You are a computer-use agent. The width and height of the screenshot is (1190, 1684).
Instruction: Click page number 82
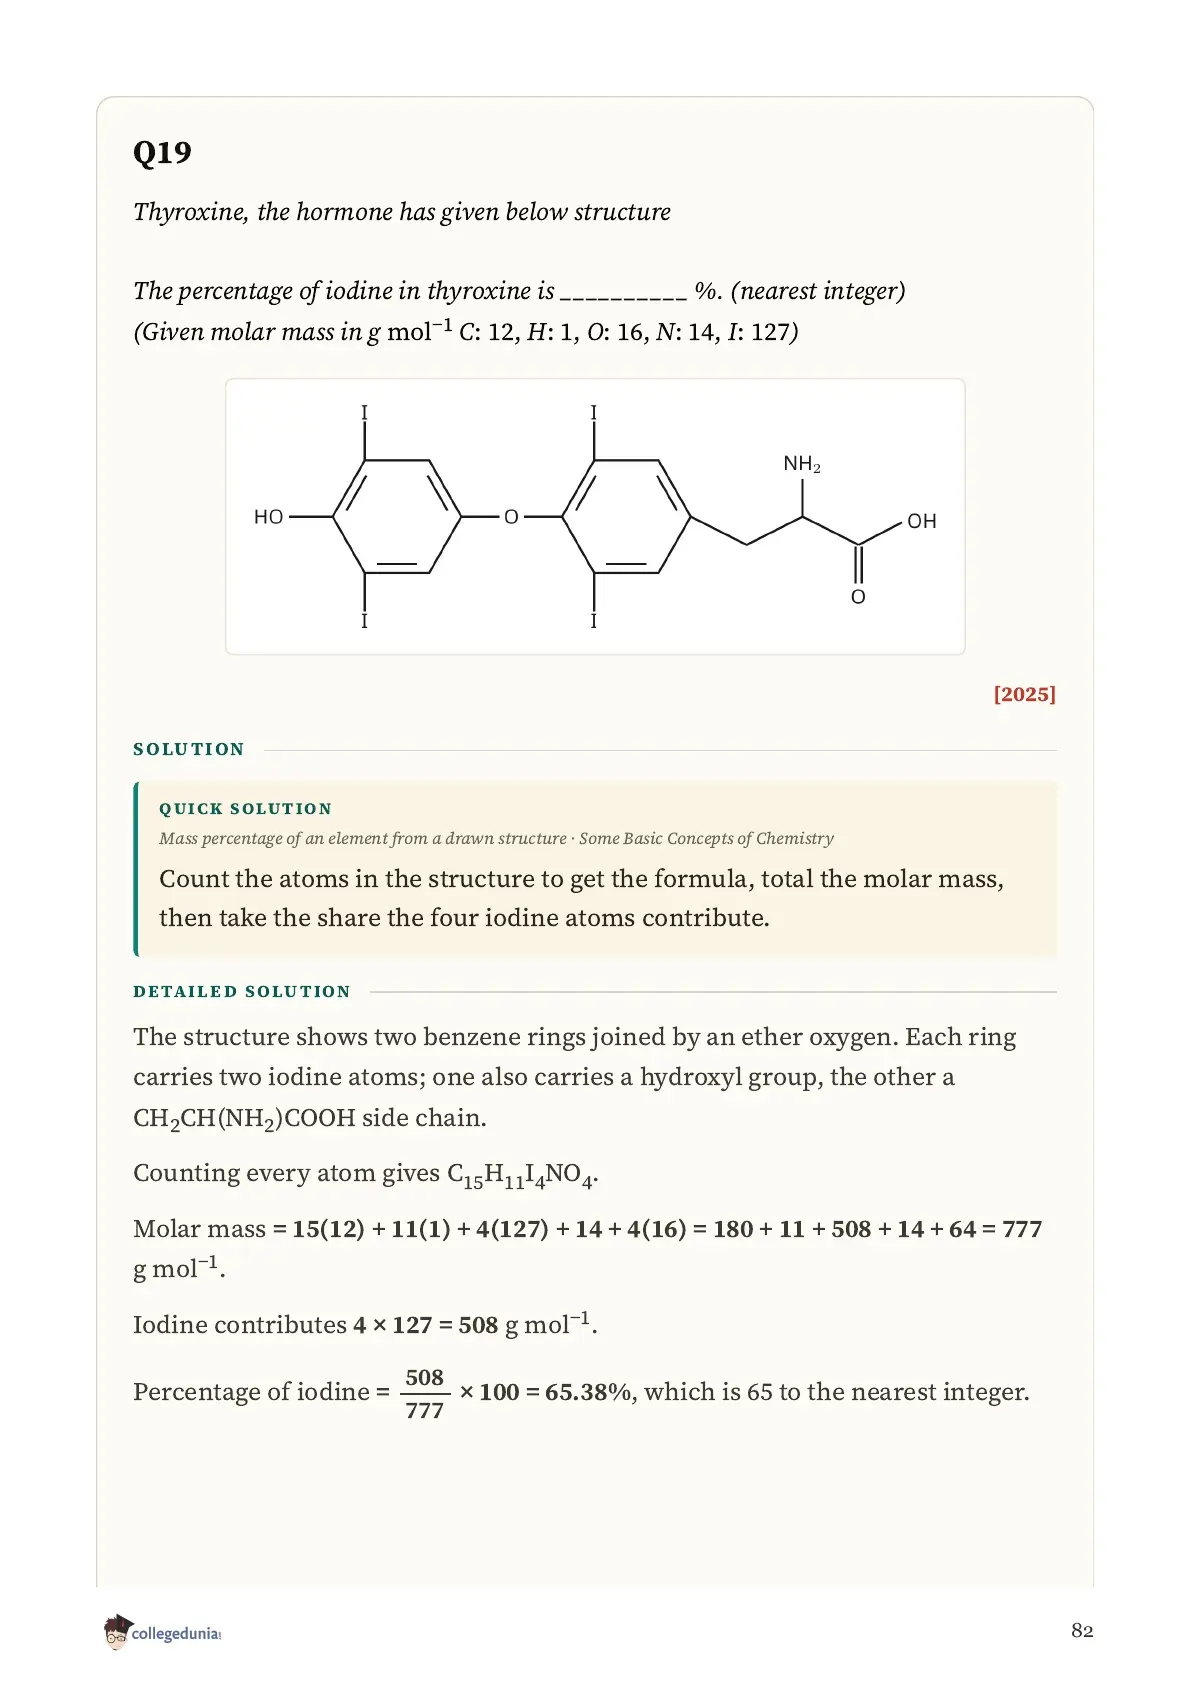tap(1082, 1631)
